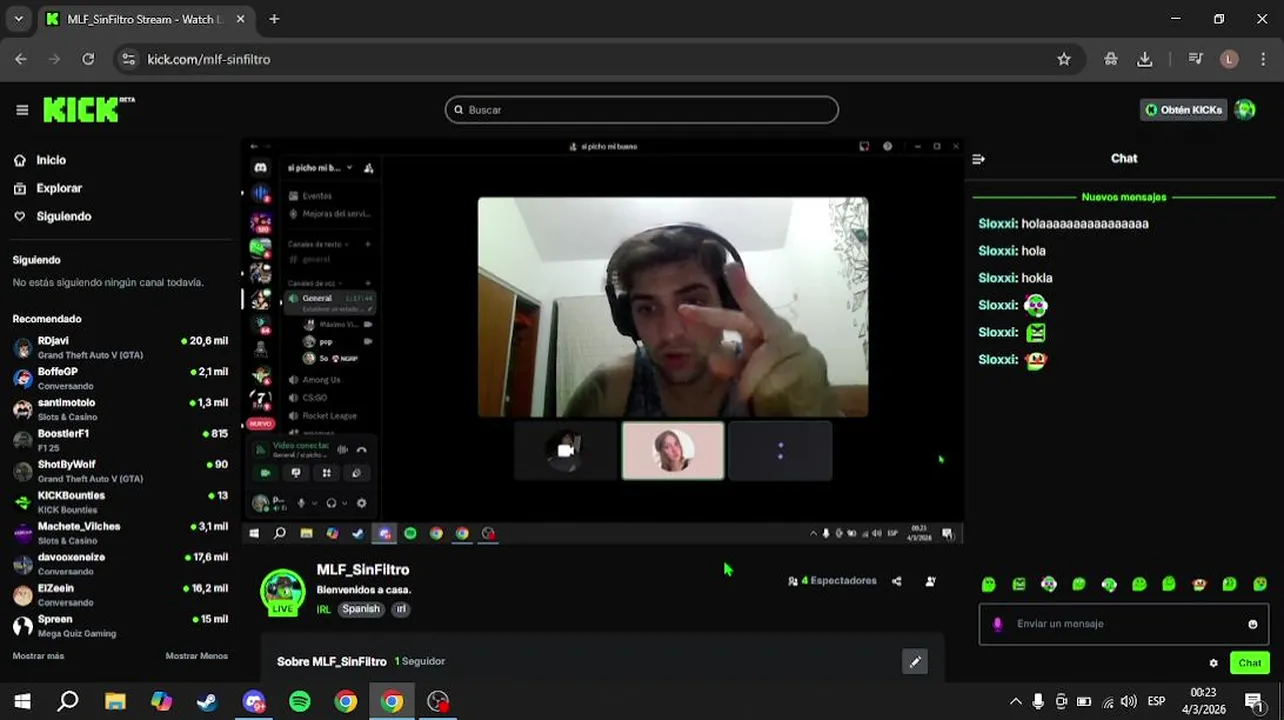Screen dimensions: 1284x720
Task: Click the pencil edit icon
Action: (915, 662)
